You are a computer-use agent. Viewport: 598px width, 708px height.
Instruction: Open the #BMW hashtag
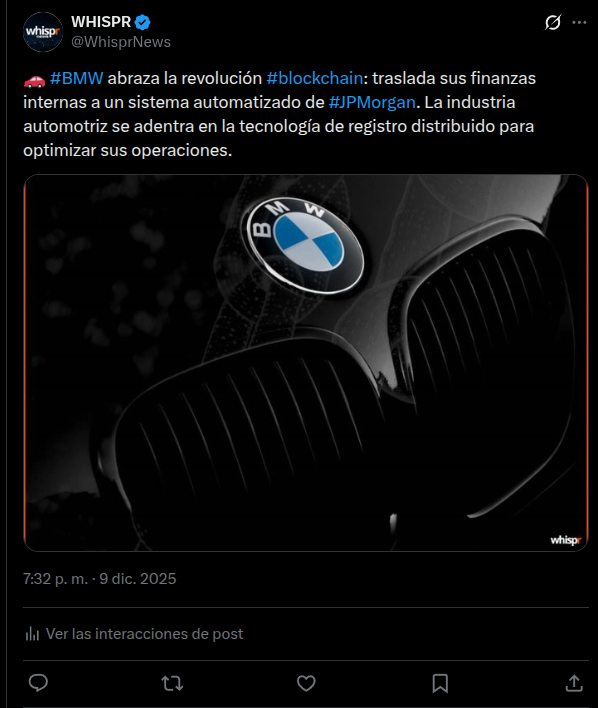tap(76, 78)
